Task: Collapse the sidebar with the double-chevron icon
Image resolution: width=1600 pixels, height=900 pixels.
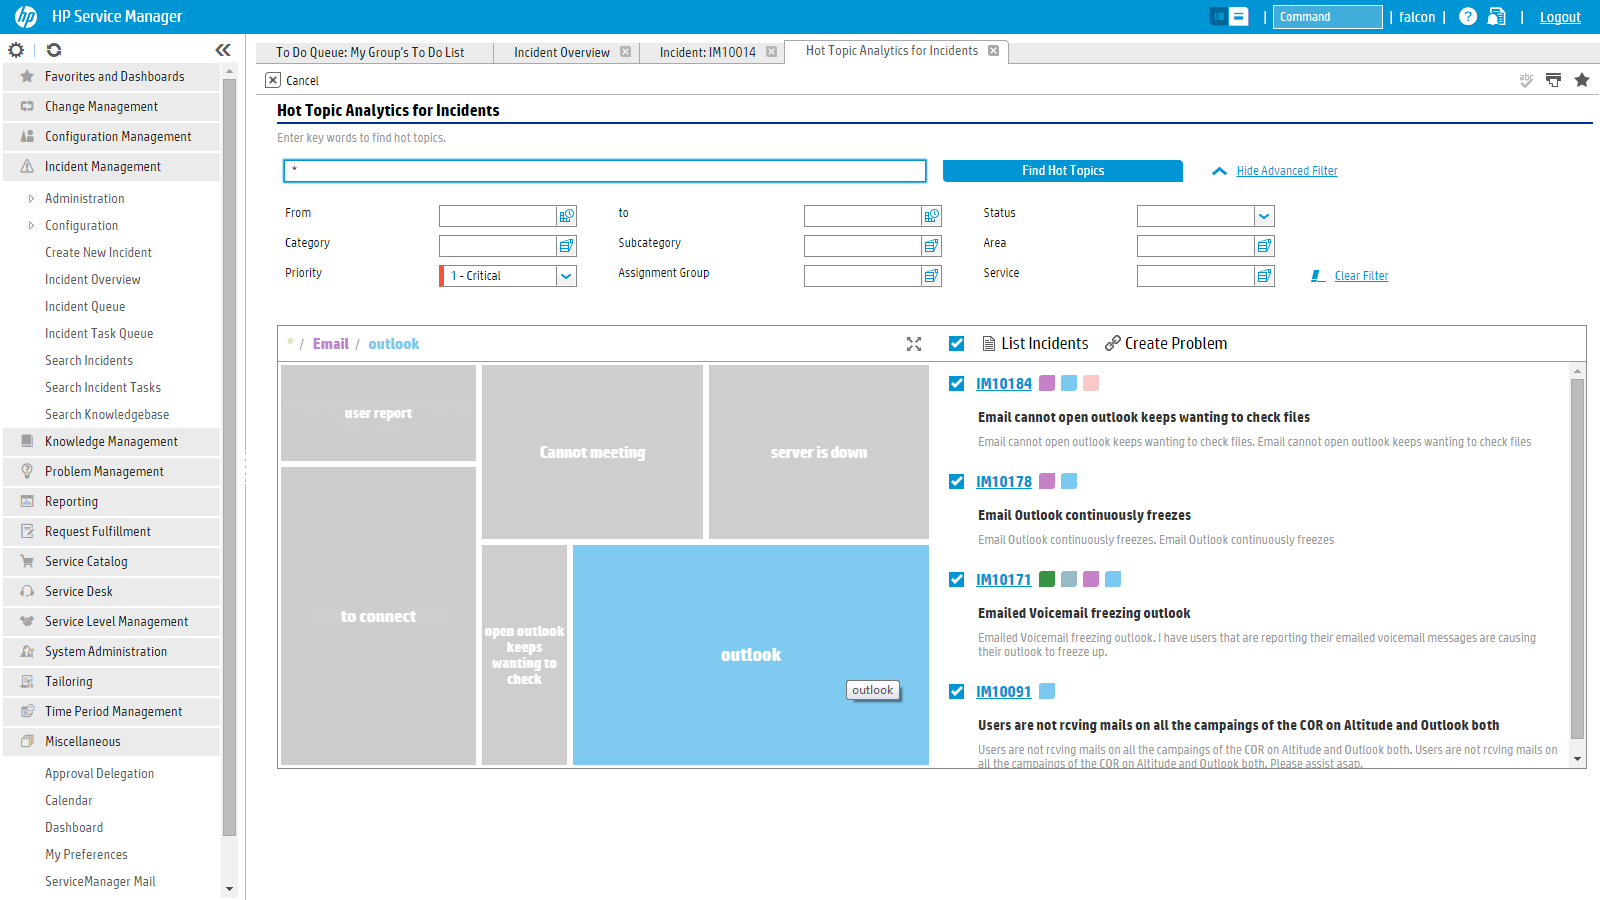Action: click(x=223, y=50)
